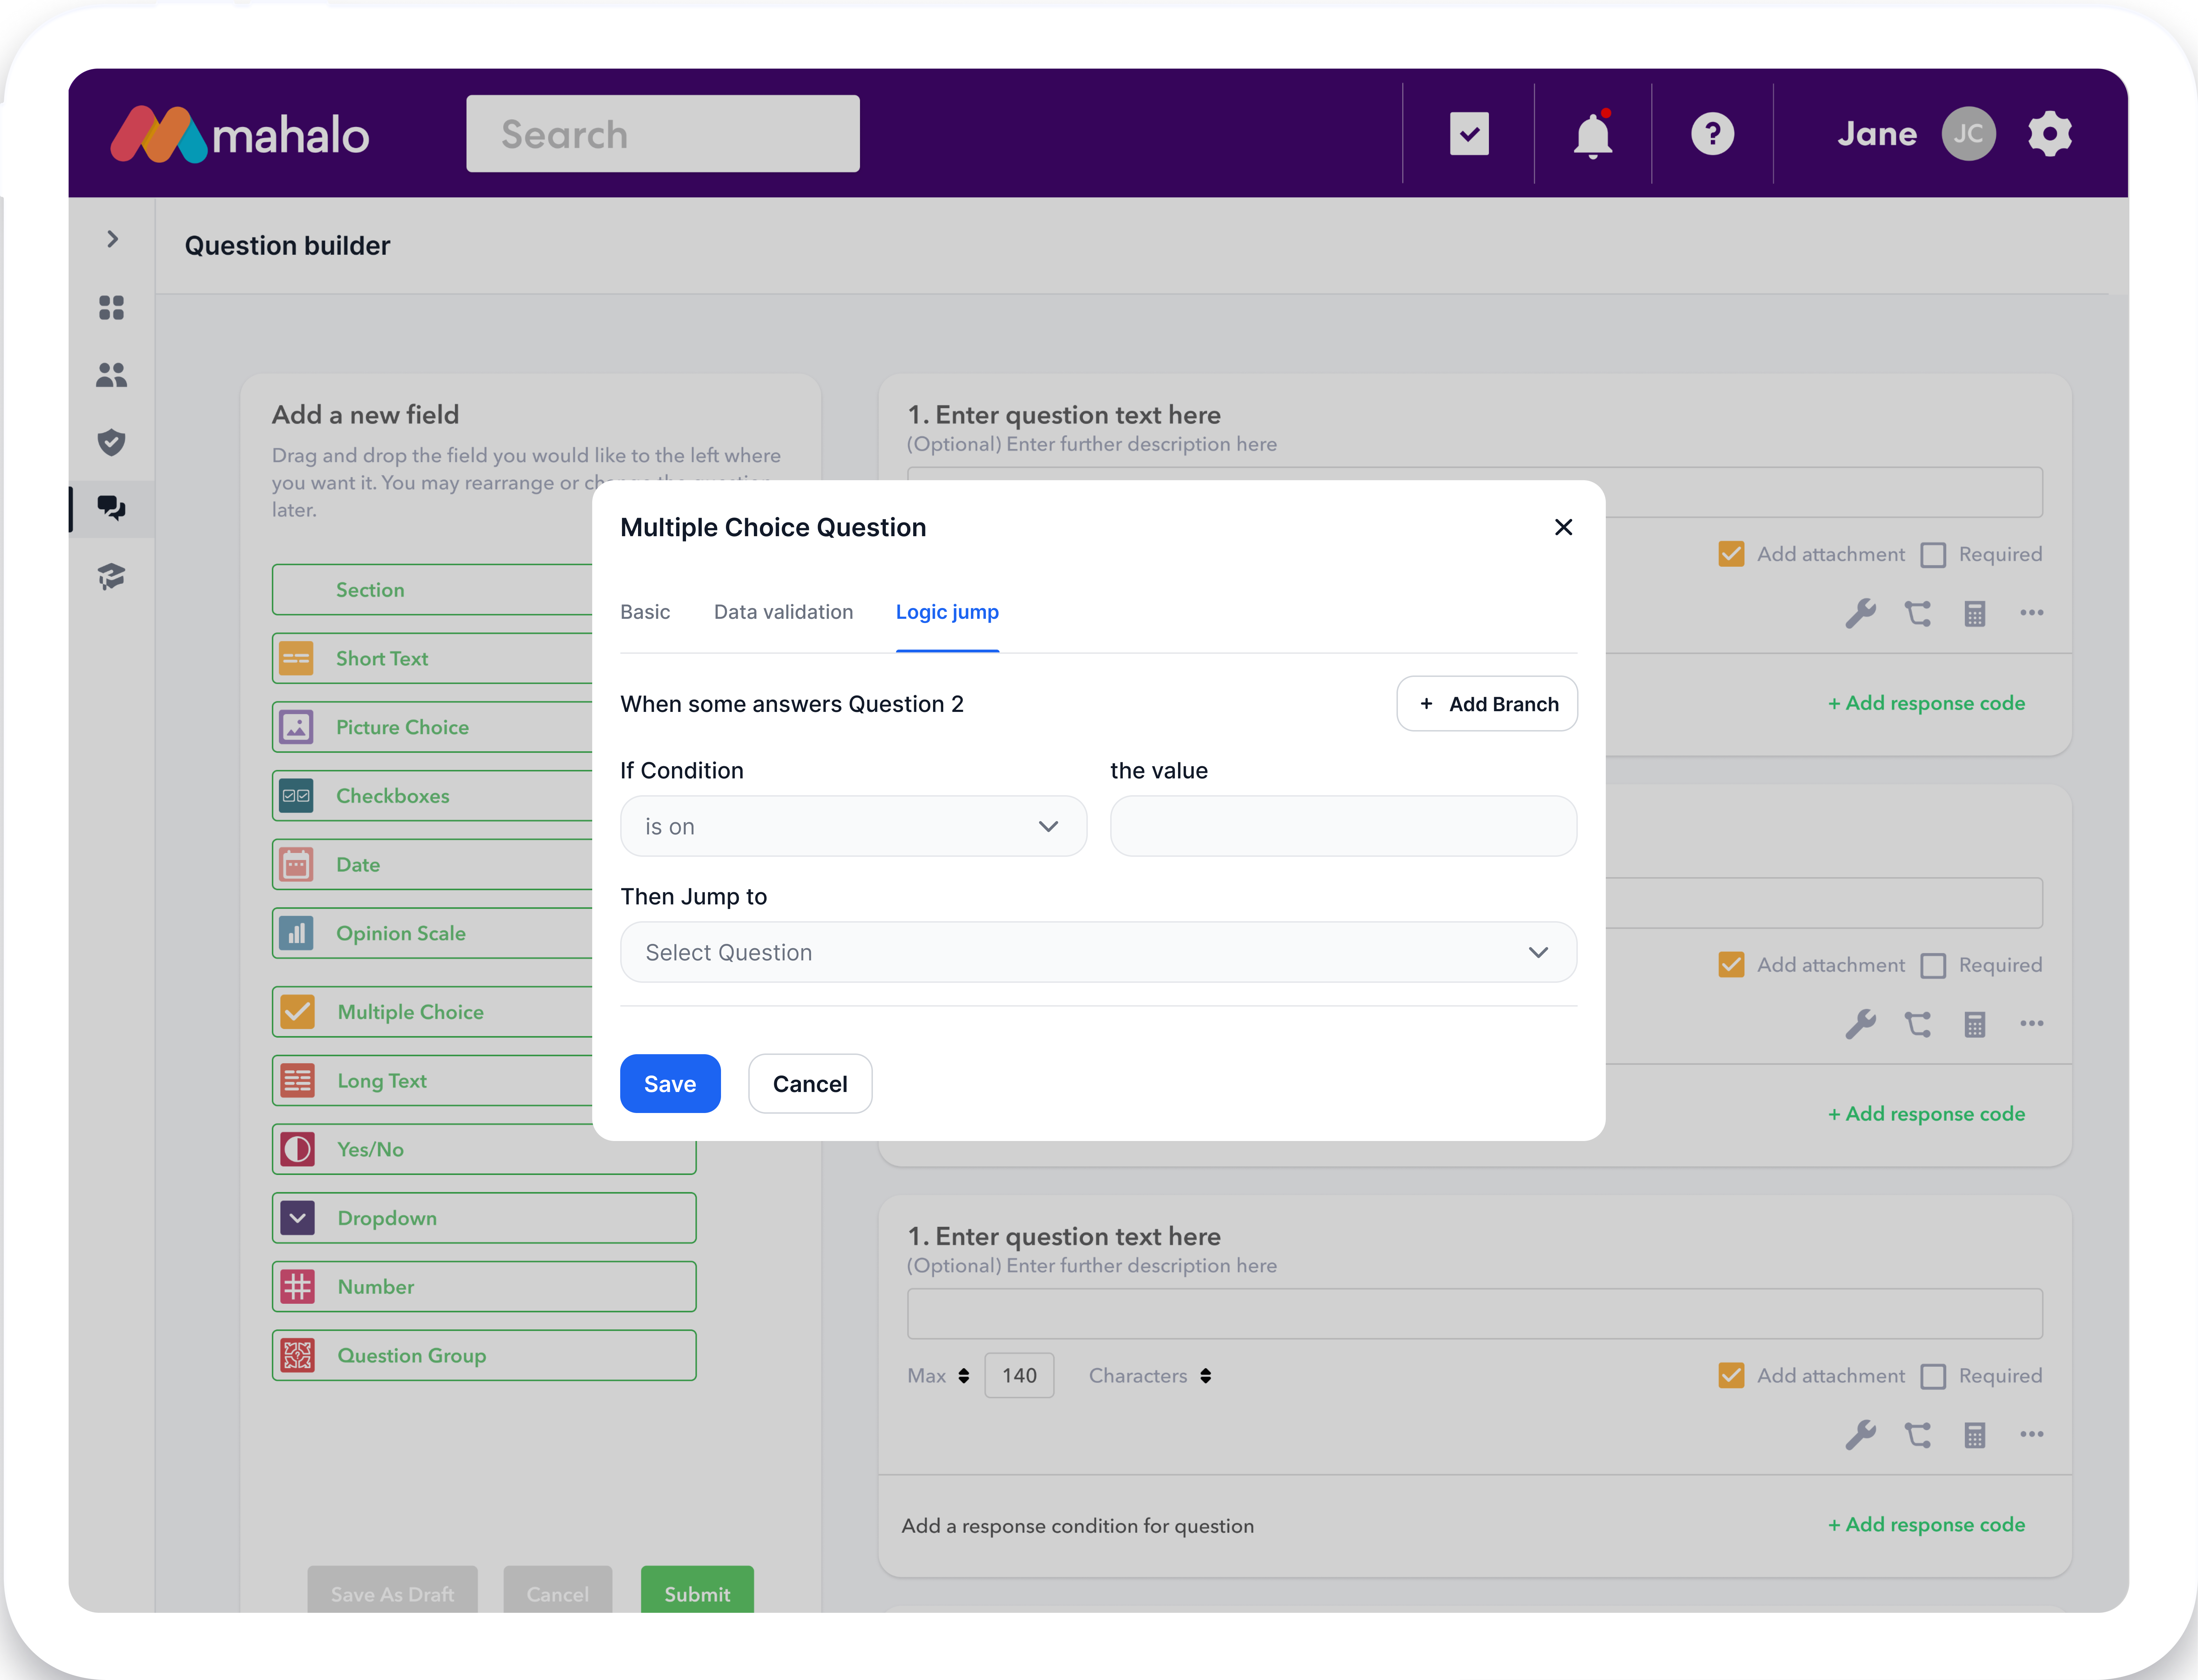Toggle Required checkbox on last question
The image size is (2198, 1680).
[x=1933, y=1377]
